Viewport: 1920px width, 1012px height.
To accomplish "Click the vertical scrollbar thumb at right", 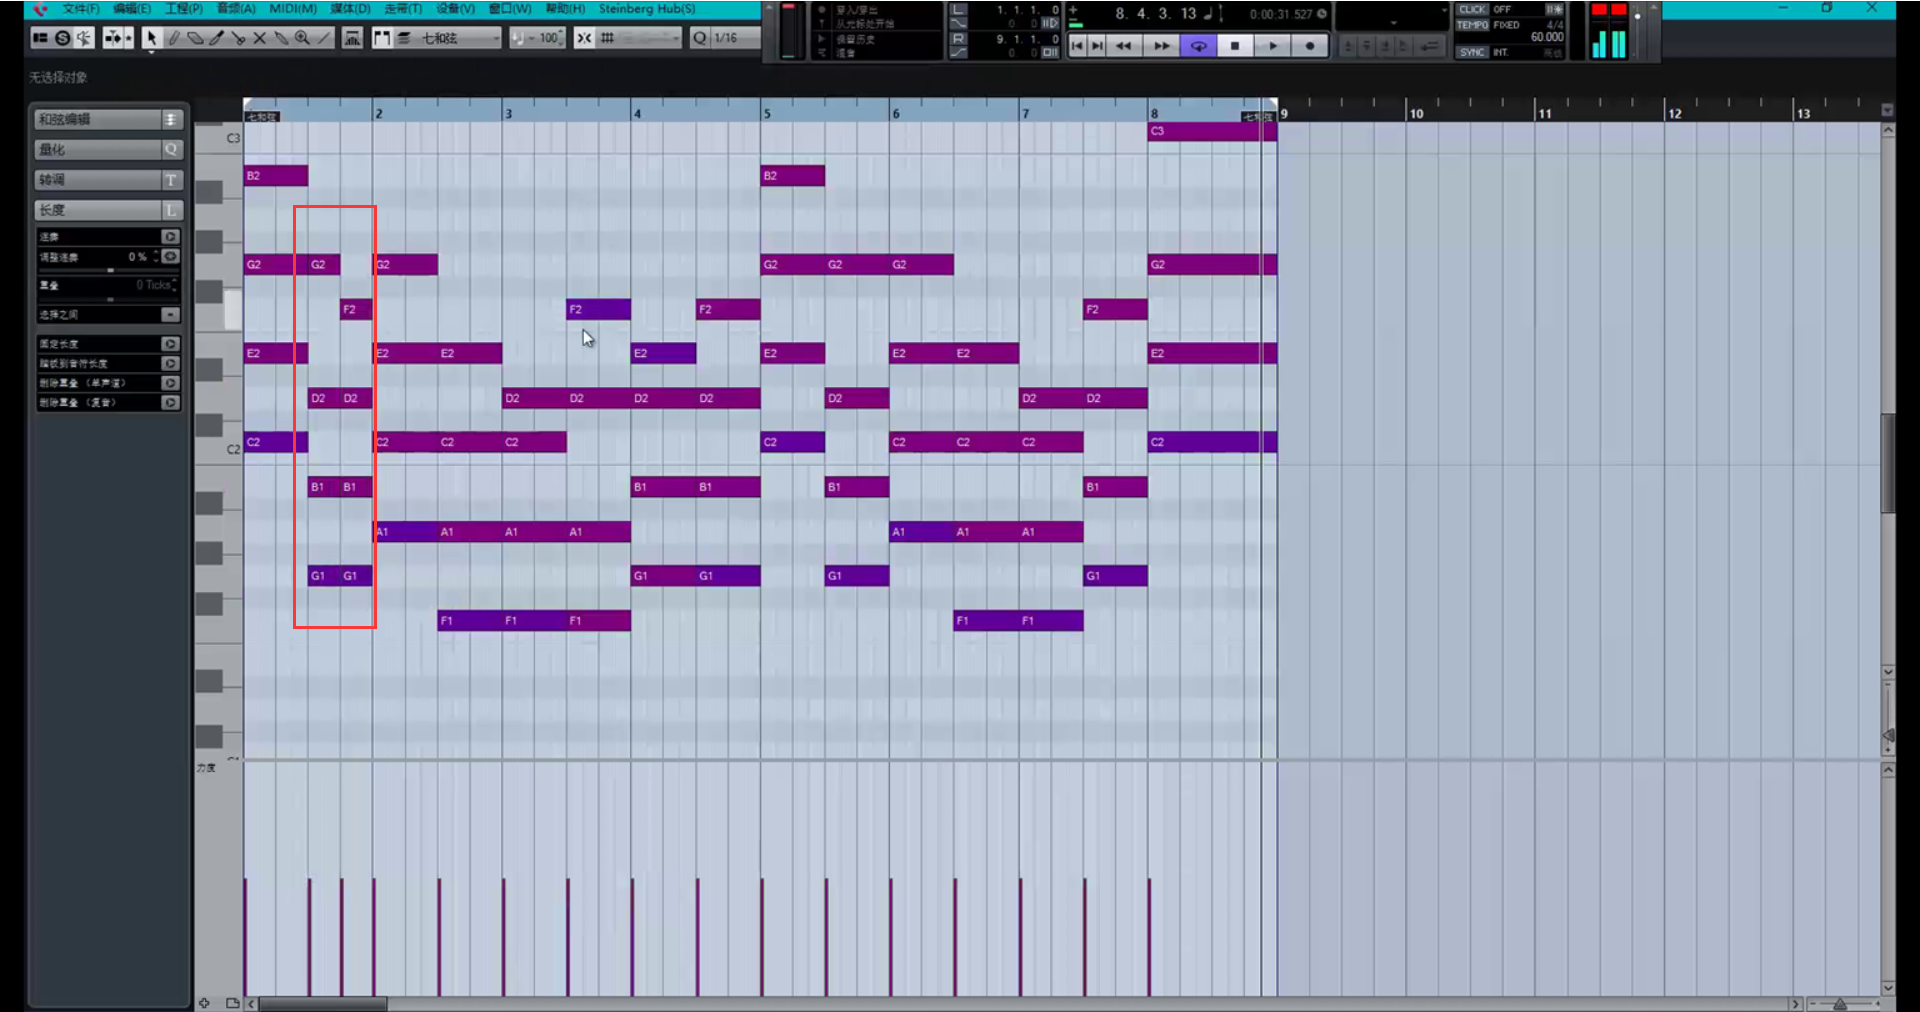I will coord(1888,462).
